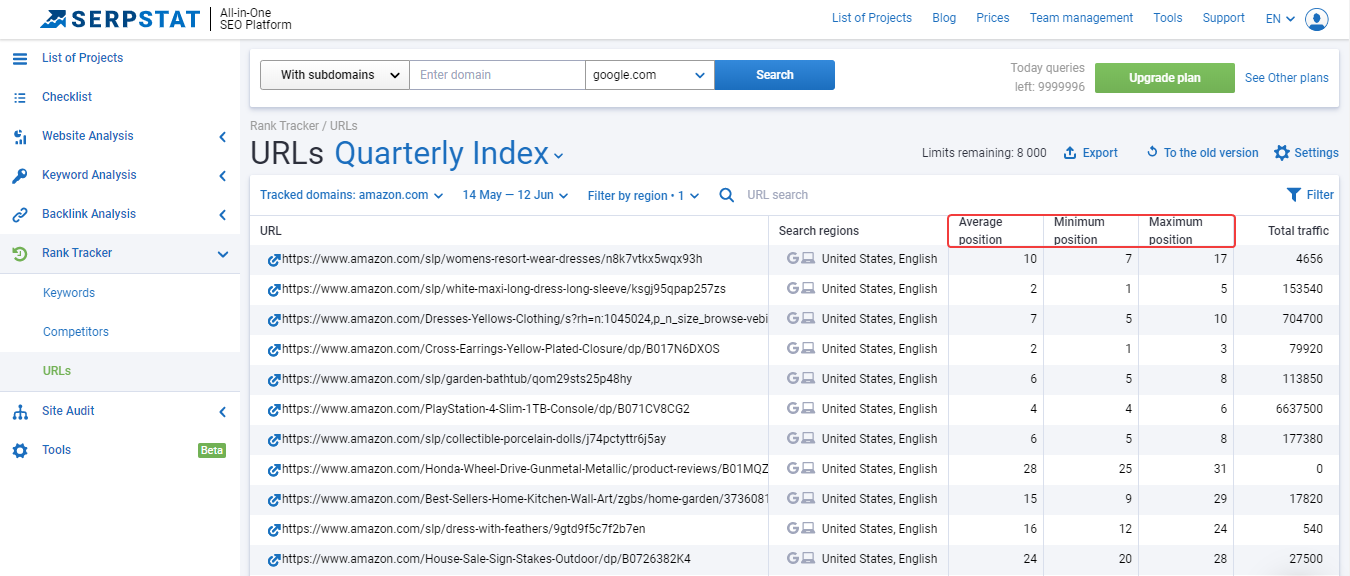Open external link icon for dress-with-feathers URL

tap(274, 530)
